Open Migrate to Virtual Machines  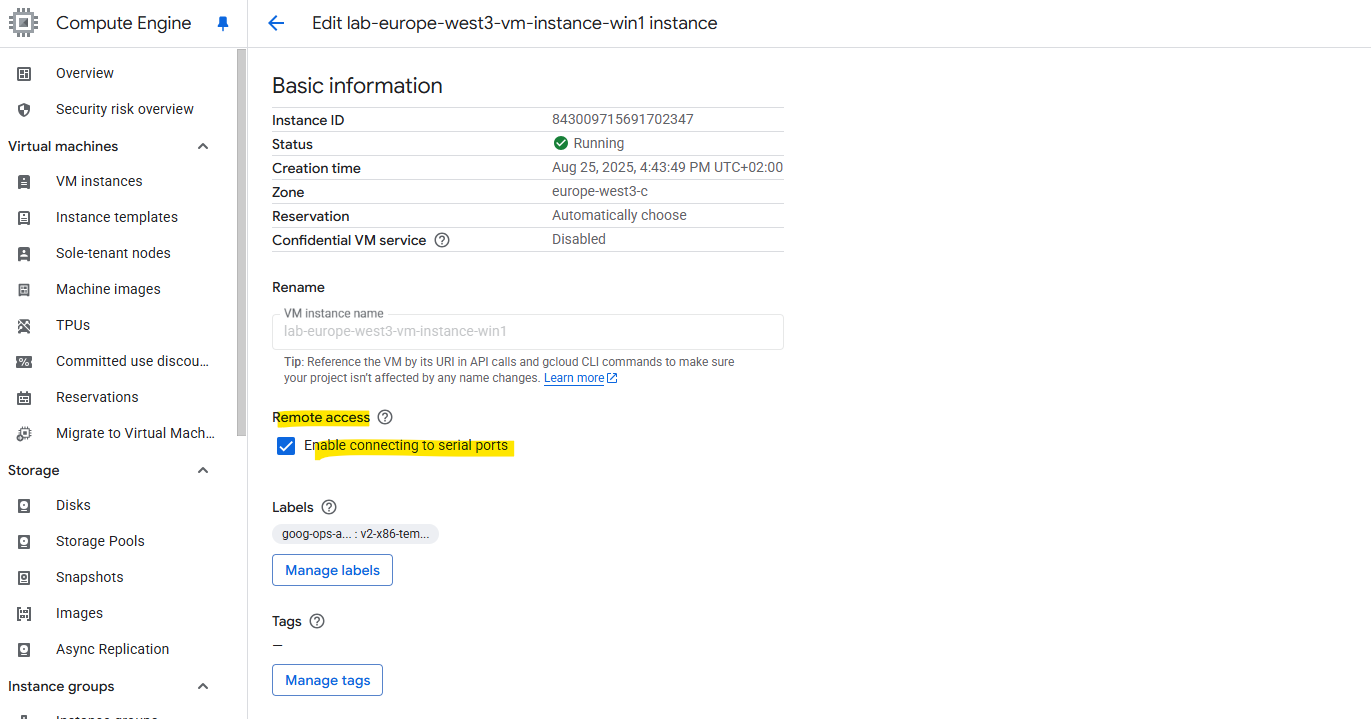[x=136, y=433]
